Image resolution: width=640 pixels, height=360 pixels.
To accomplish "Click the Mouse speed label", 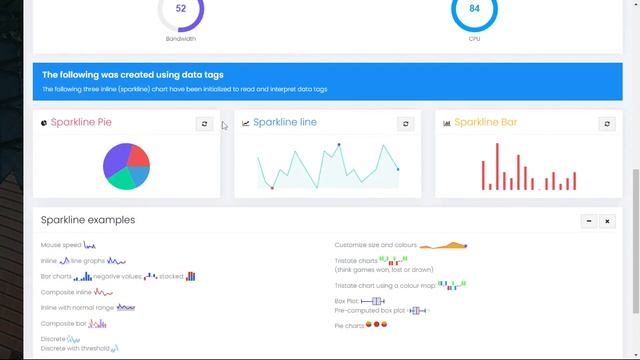I will pyautogui.click(x=61, y=245).
